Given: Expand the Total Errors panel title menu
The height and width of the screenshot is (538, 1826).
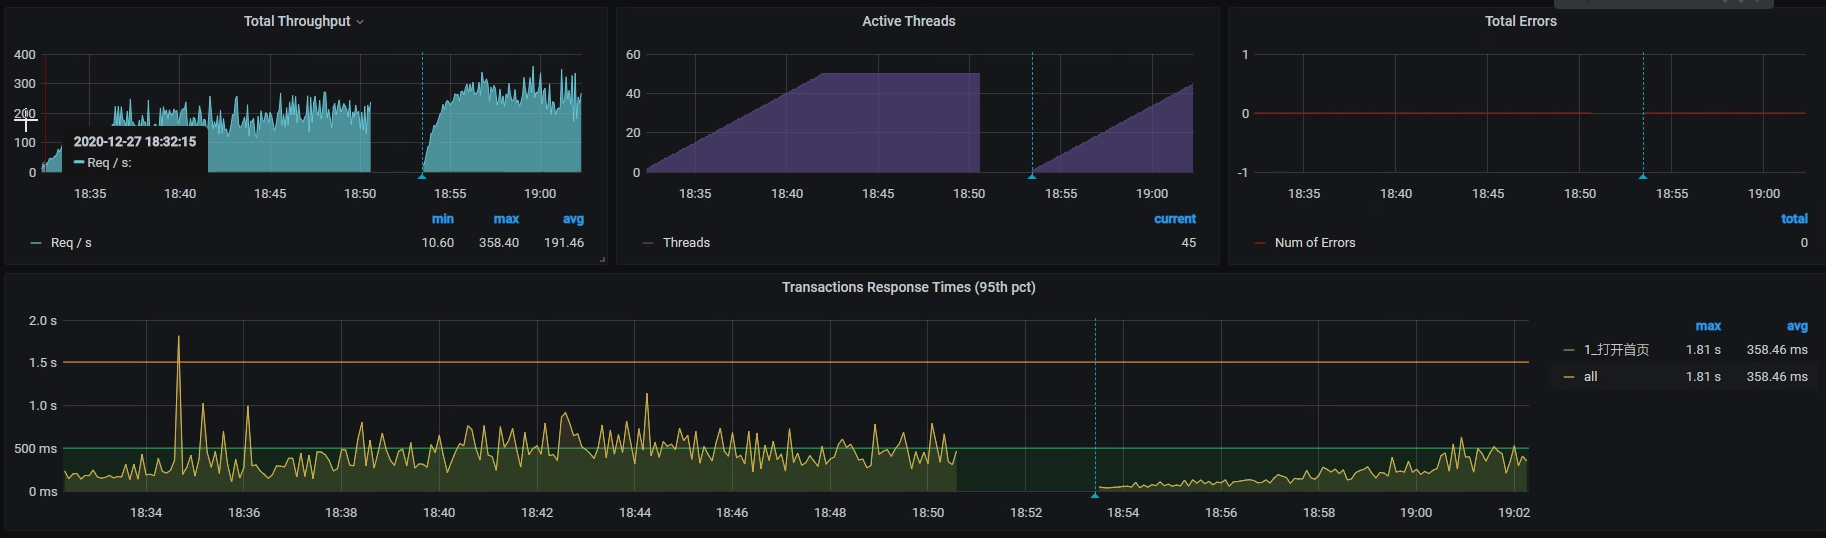Looking at the screenshot, I should coord(1520,21).
